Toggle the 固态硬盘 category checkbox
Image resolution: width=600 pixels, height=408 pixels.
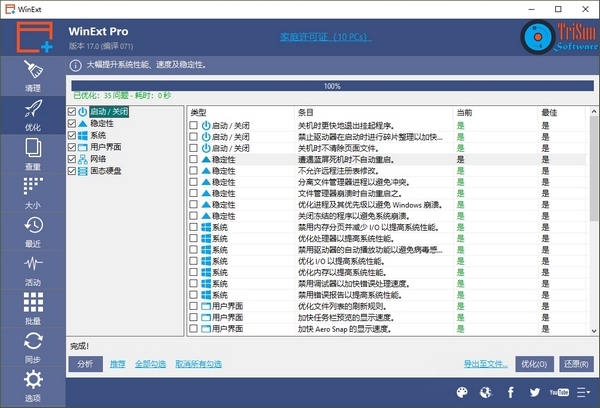pos(72,171)
